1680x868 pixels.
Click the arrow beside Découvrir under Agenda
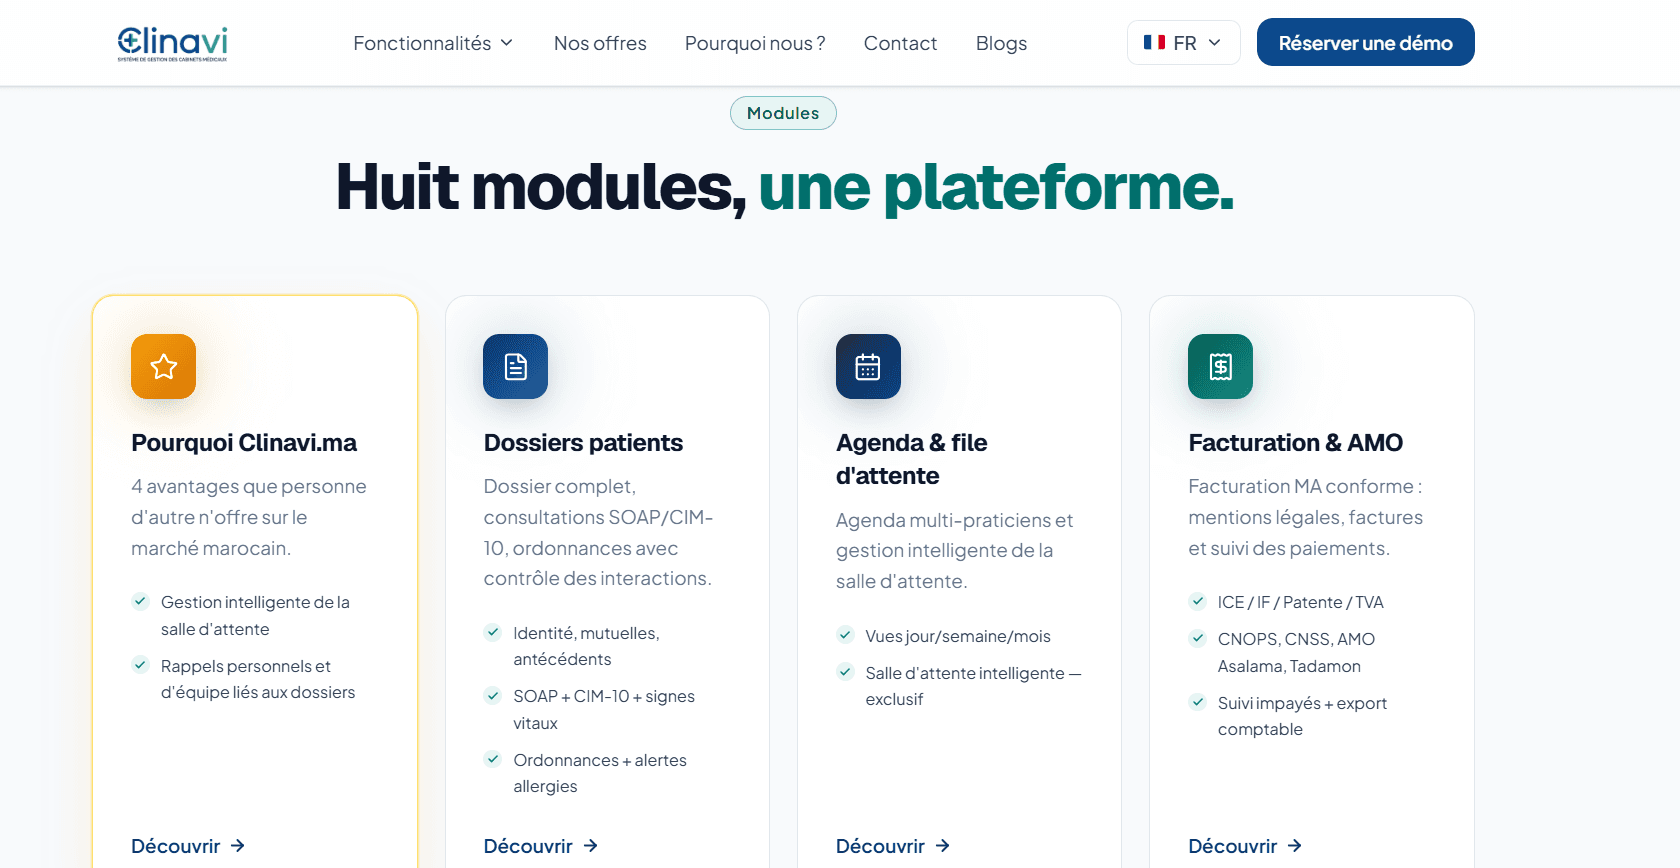943,846
